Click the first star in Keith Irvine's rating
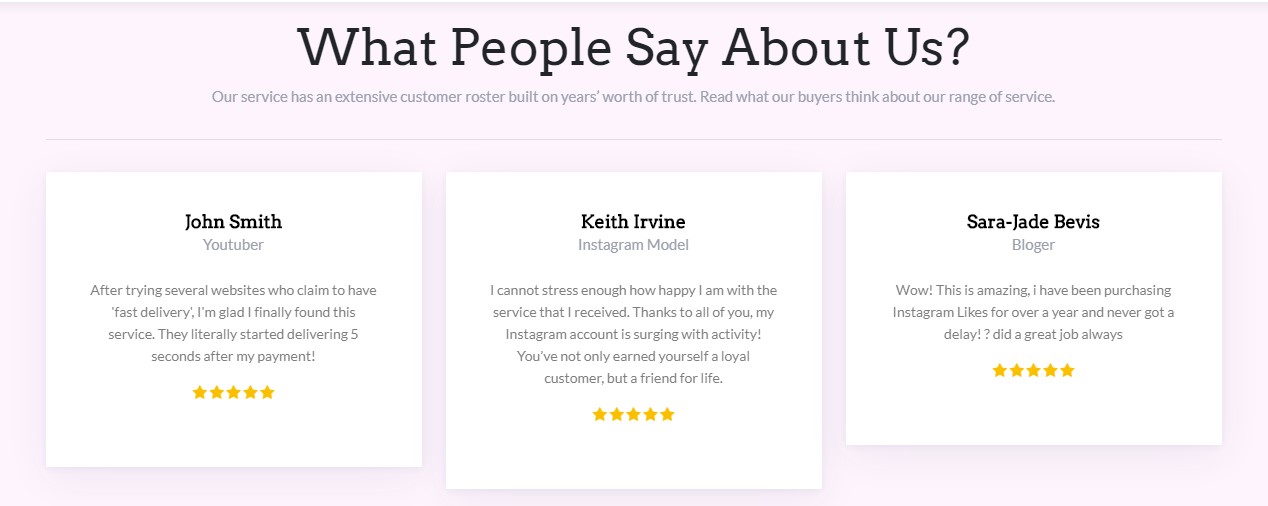The width and height of the screenshot is (1268, 506). coord(600,415)
